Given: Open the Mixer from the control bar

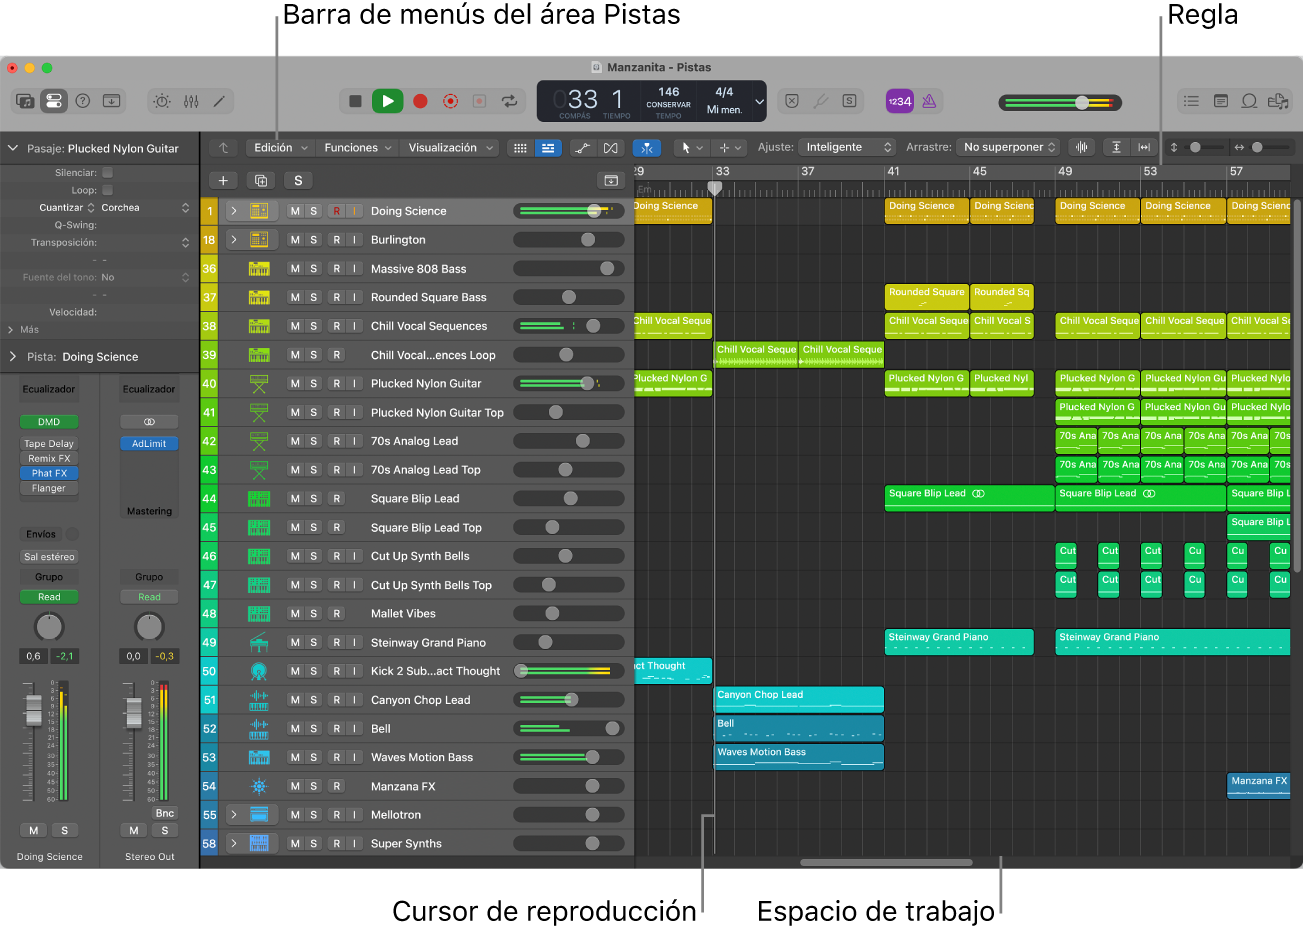Looking at the screenshot, I should point(191,101).
